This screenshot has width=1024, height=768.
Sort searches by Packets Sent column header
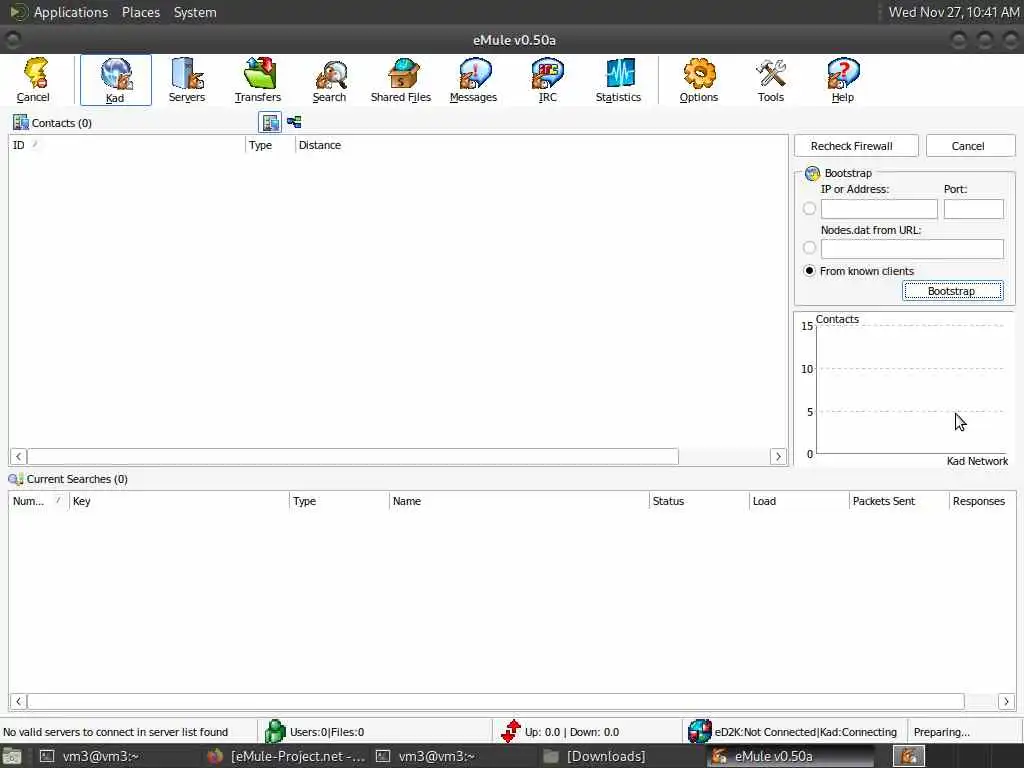(899, 501)
